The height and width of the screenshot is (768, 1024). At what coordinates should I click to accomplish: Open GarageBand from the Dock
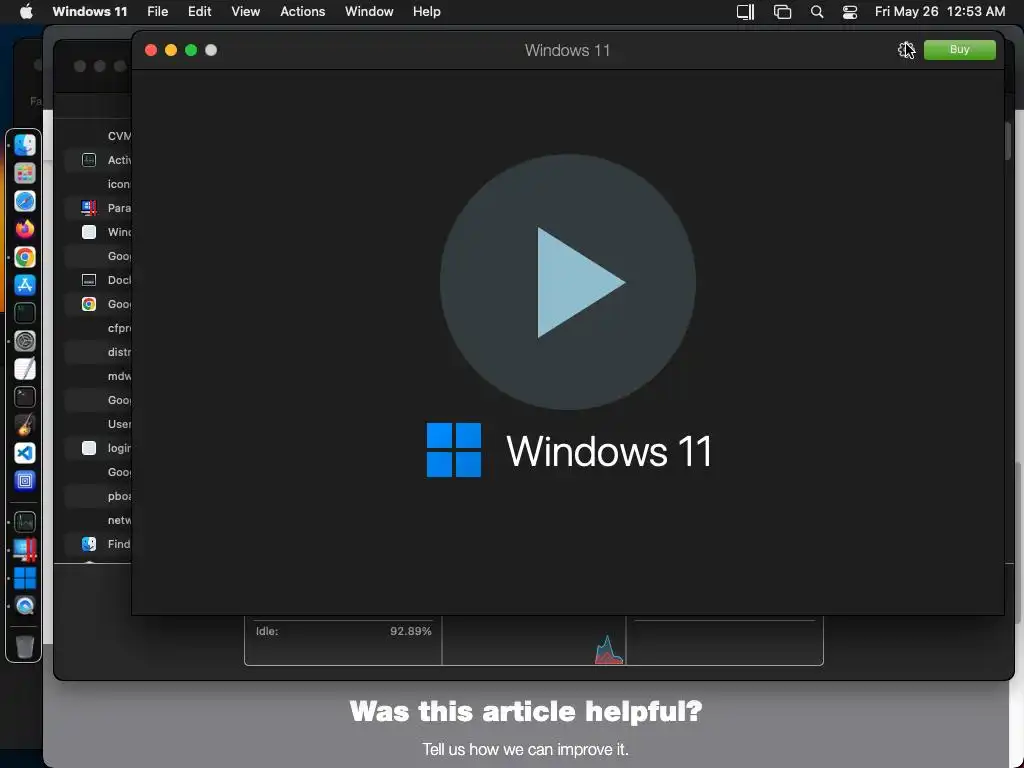click(x=25, y=425)
